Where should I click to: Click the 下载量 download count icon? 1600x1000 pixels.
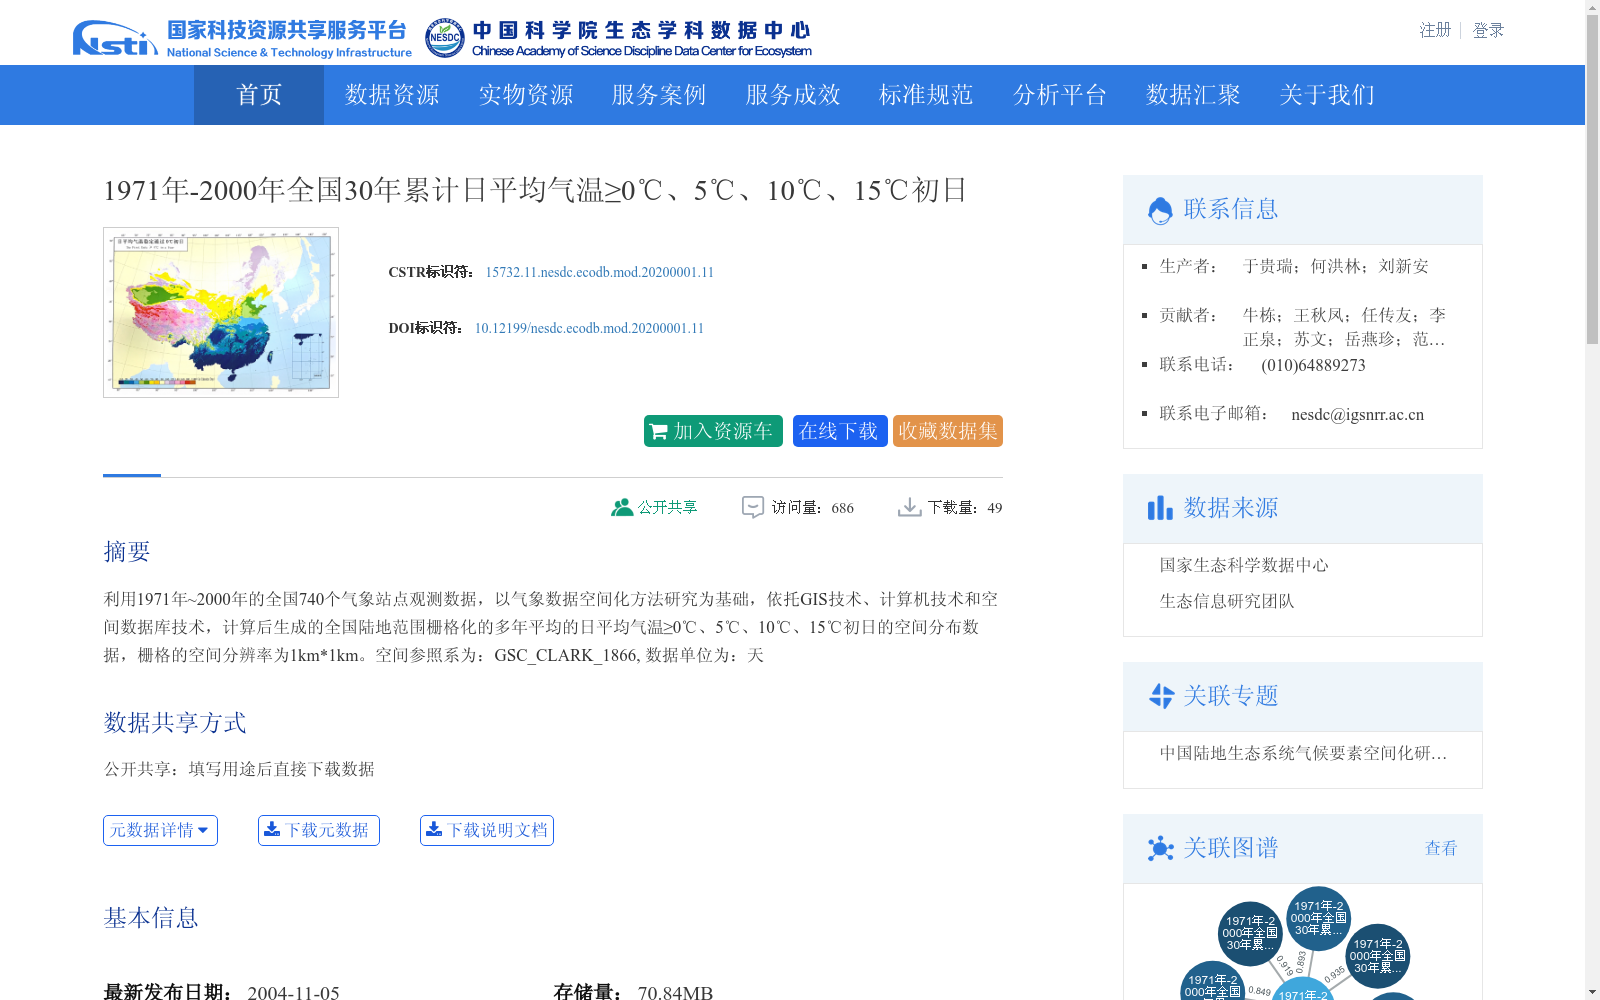point(909,507)
